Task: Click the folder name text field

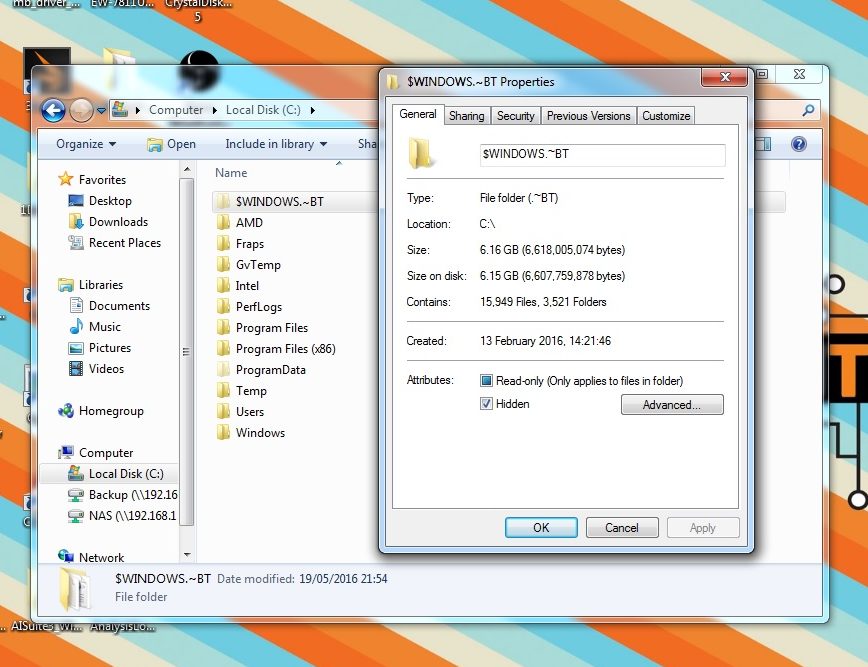Action: click(601, 154)
